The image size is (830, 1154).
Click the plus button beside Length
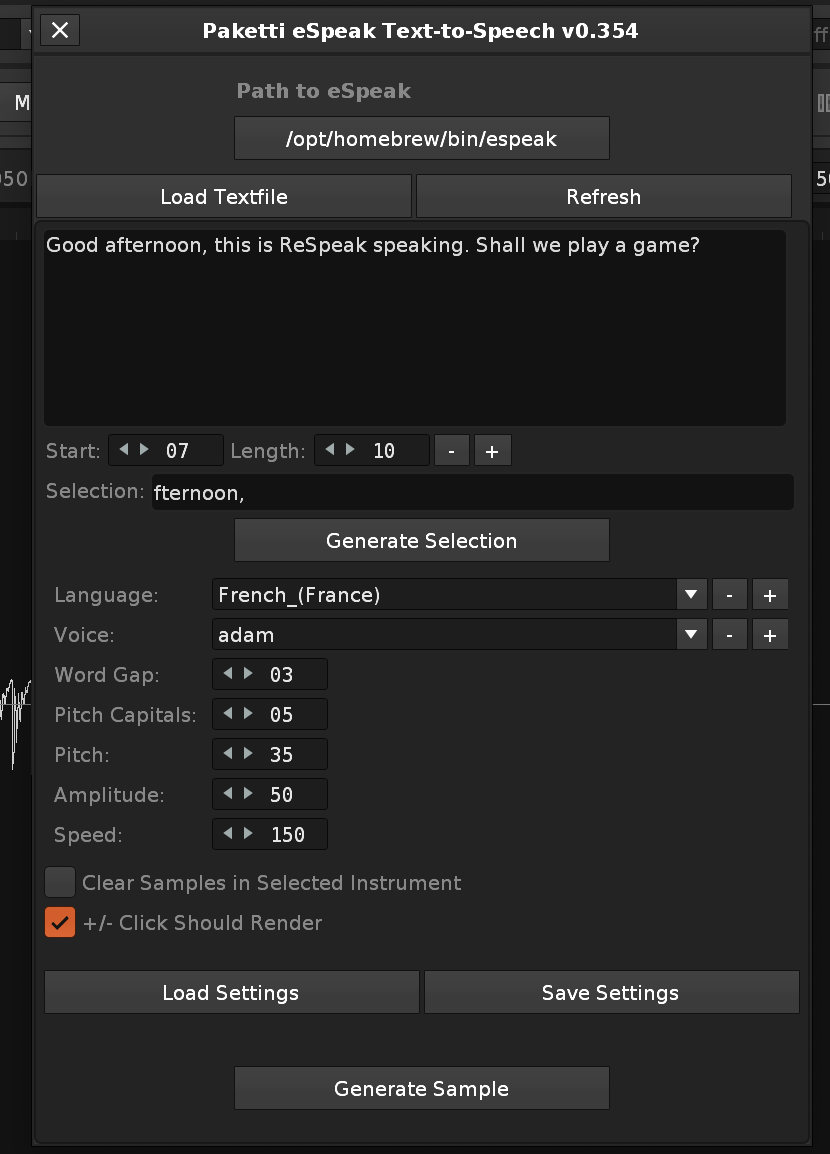point(492,451)
